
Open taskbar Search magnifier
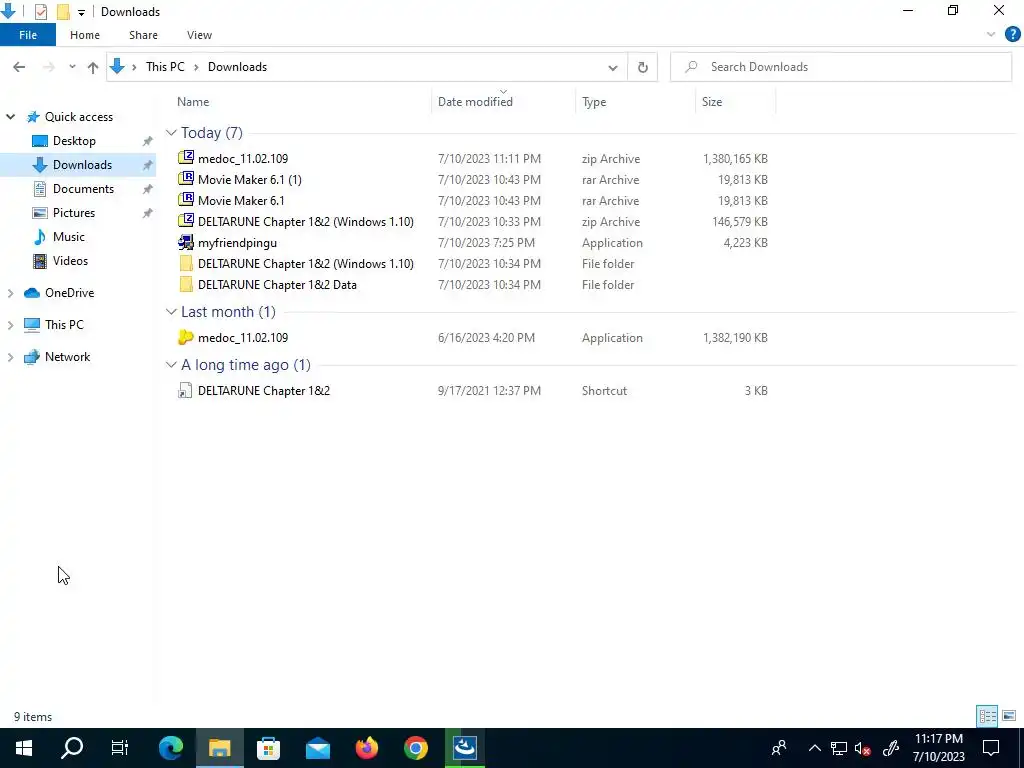pos(72,748)
